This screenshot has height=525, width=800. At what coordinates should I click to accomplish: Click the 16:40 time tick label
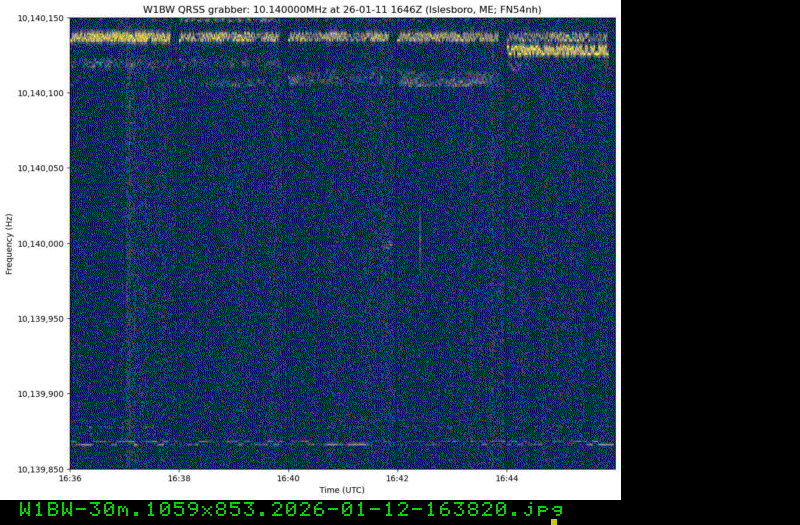(x=288, y=479)
